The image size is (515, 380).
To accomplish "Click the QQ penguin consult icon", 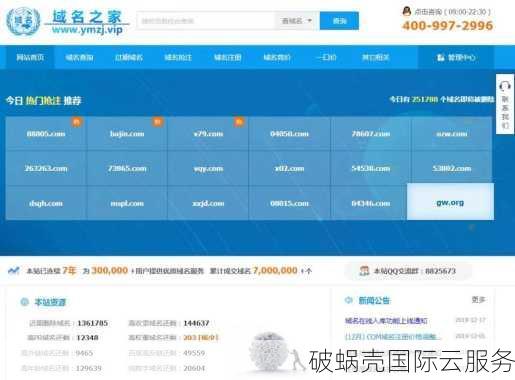I will 406,11.
